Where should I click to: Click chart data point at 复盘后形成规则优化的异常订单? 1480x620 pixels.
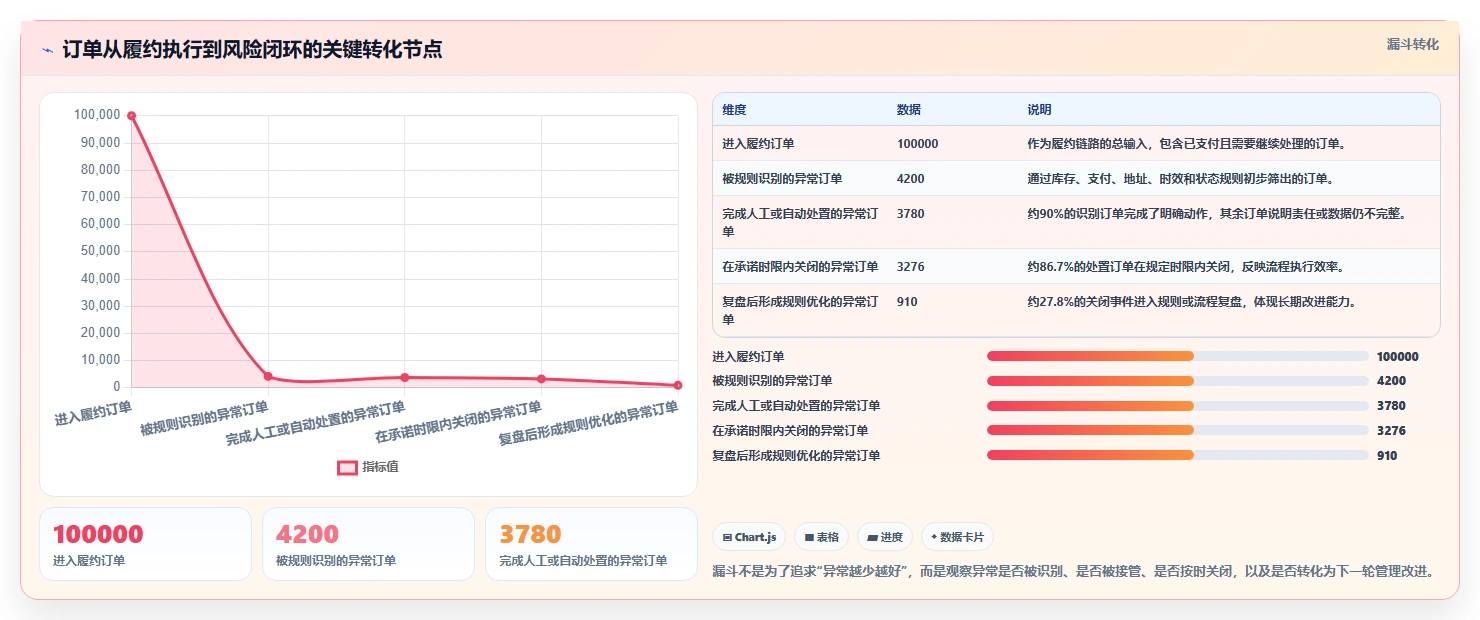pos(677,385)
